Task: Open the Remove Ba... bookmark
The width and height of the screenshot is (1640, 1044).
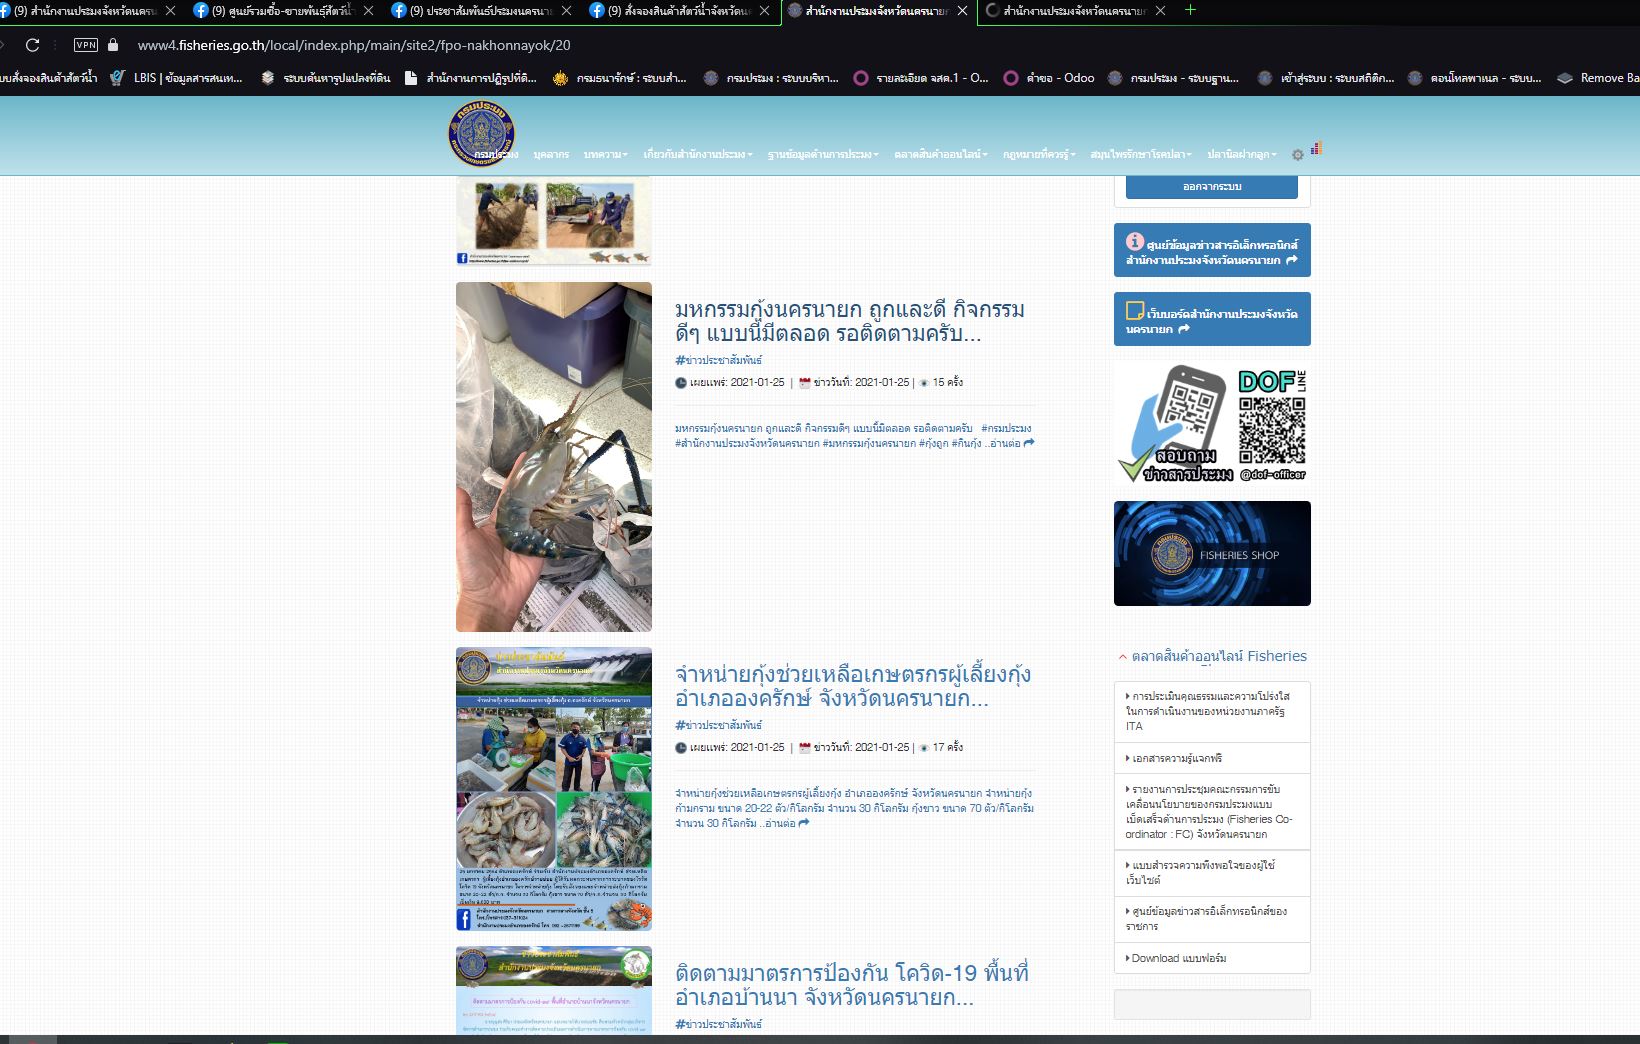Action: 1598,77
